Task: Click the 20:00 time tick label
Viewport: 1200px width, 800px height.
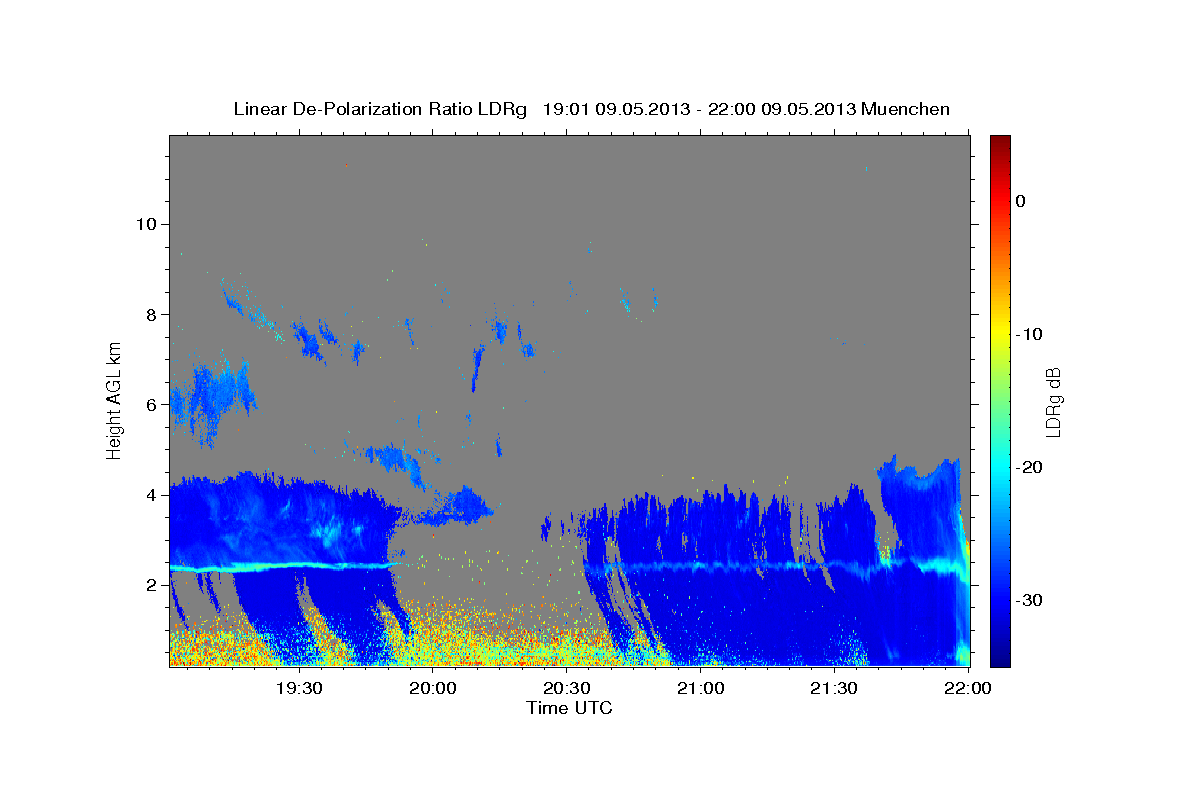Action: click(433, 688)
